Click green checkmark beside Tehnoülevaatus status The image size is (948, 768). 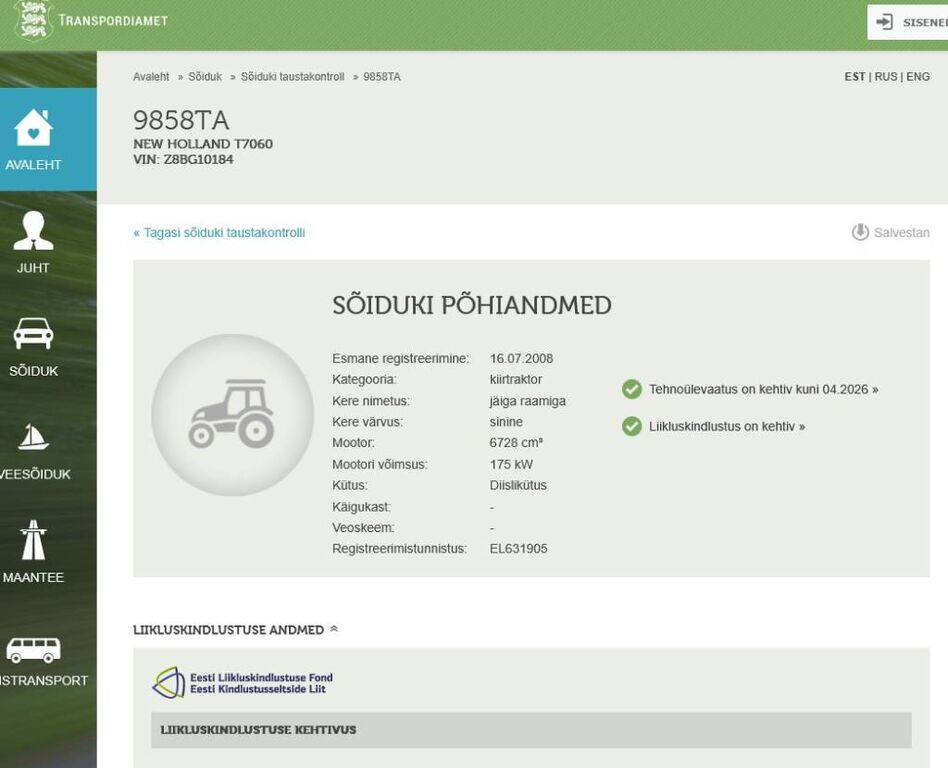click(x=632, y=389)
